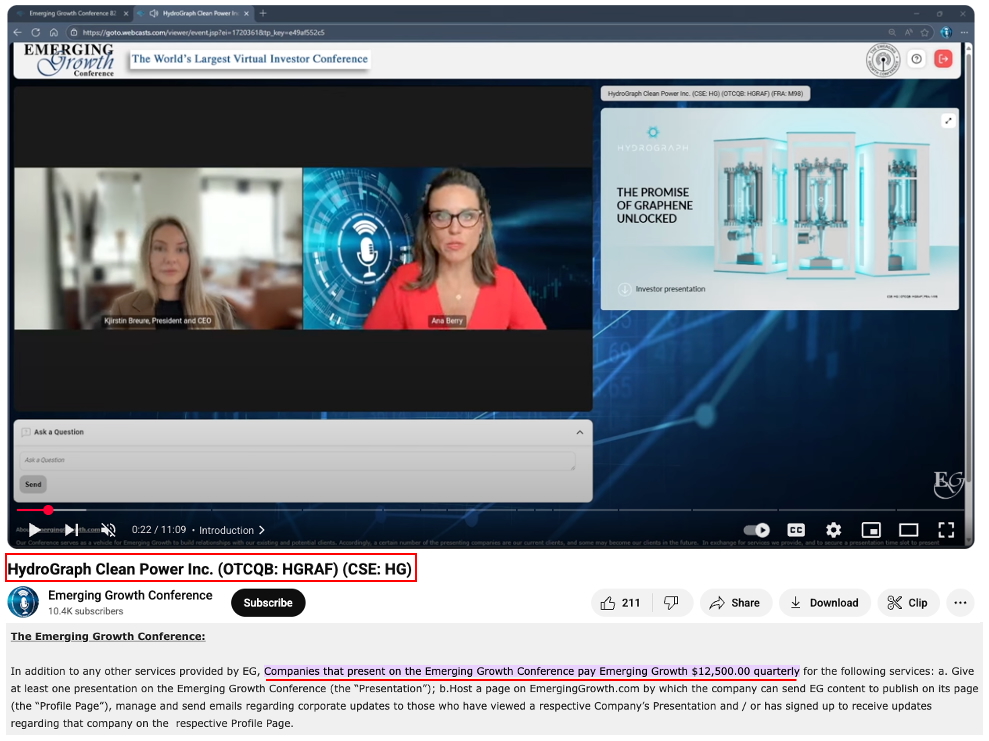Viewport: 989px width, 741px height.
Task: Enter full screen mode
Action: 946,530
